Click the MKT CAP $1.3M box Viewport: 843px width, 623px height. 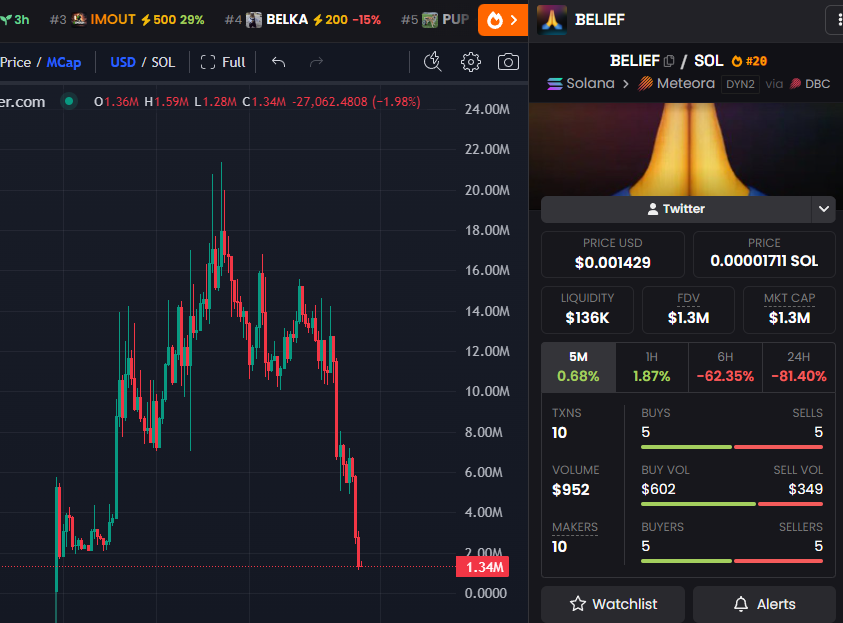tap(789, 310)
